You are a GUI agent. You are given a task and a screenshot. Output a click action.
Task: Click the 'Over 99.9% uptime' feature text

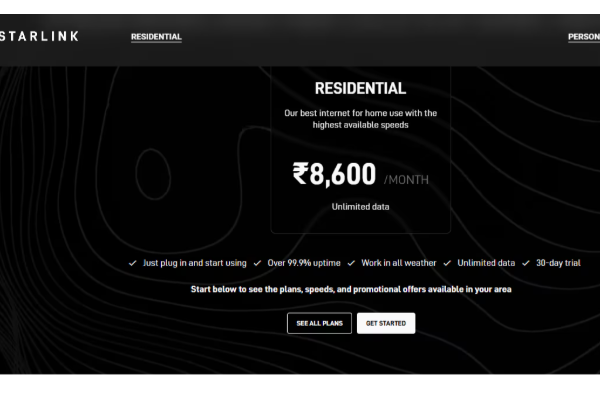304,263
